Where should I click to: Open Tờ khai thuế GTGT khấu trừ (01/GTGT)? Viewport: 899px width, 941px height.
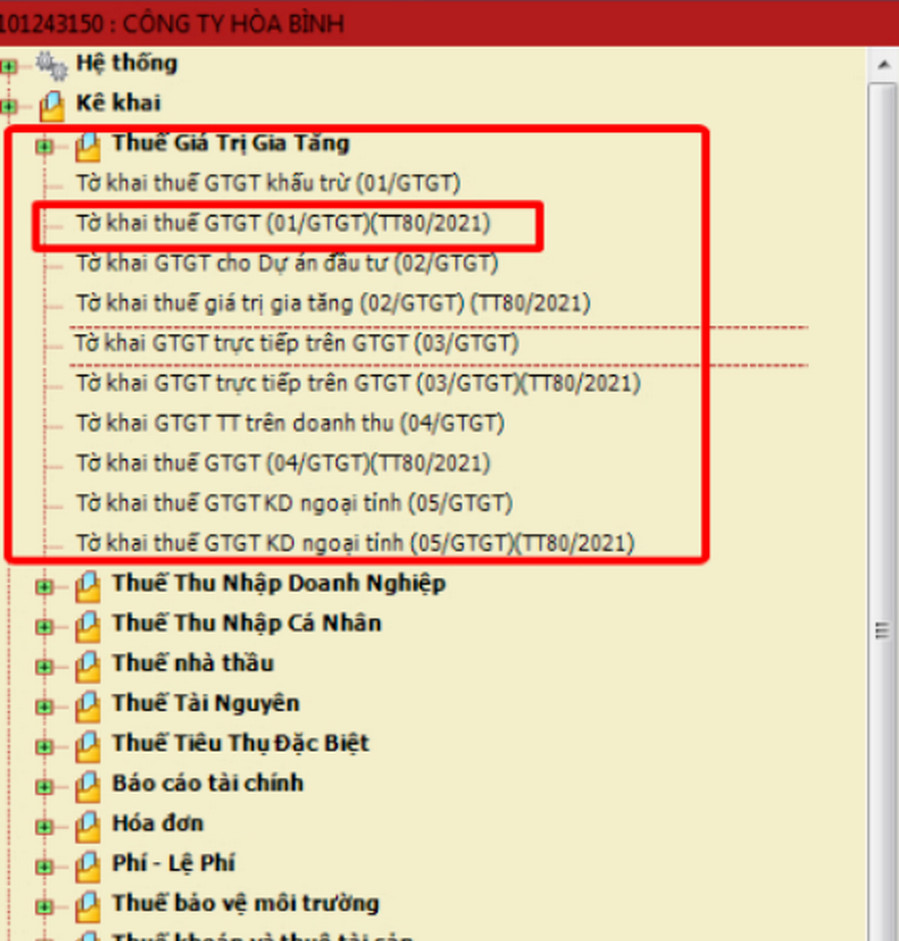[268, 183]
